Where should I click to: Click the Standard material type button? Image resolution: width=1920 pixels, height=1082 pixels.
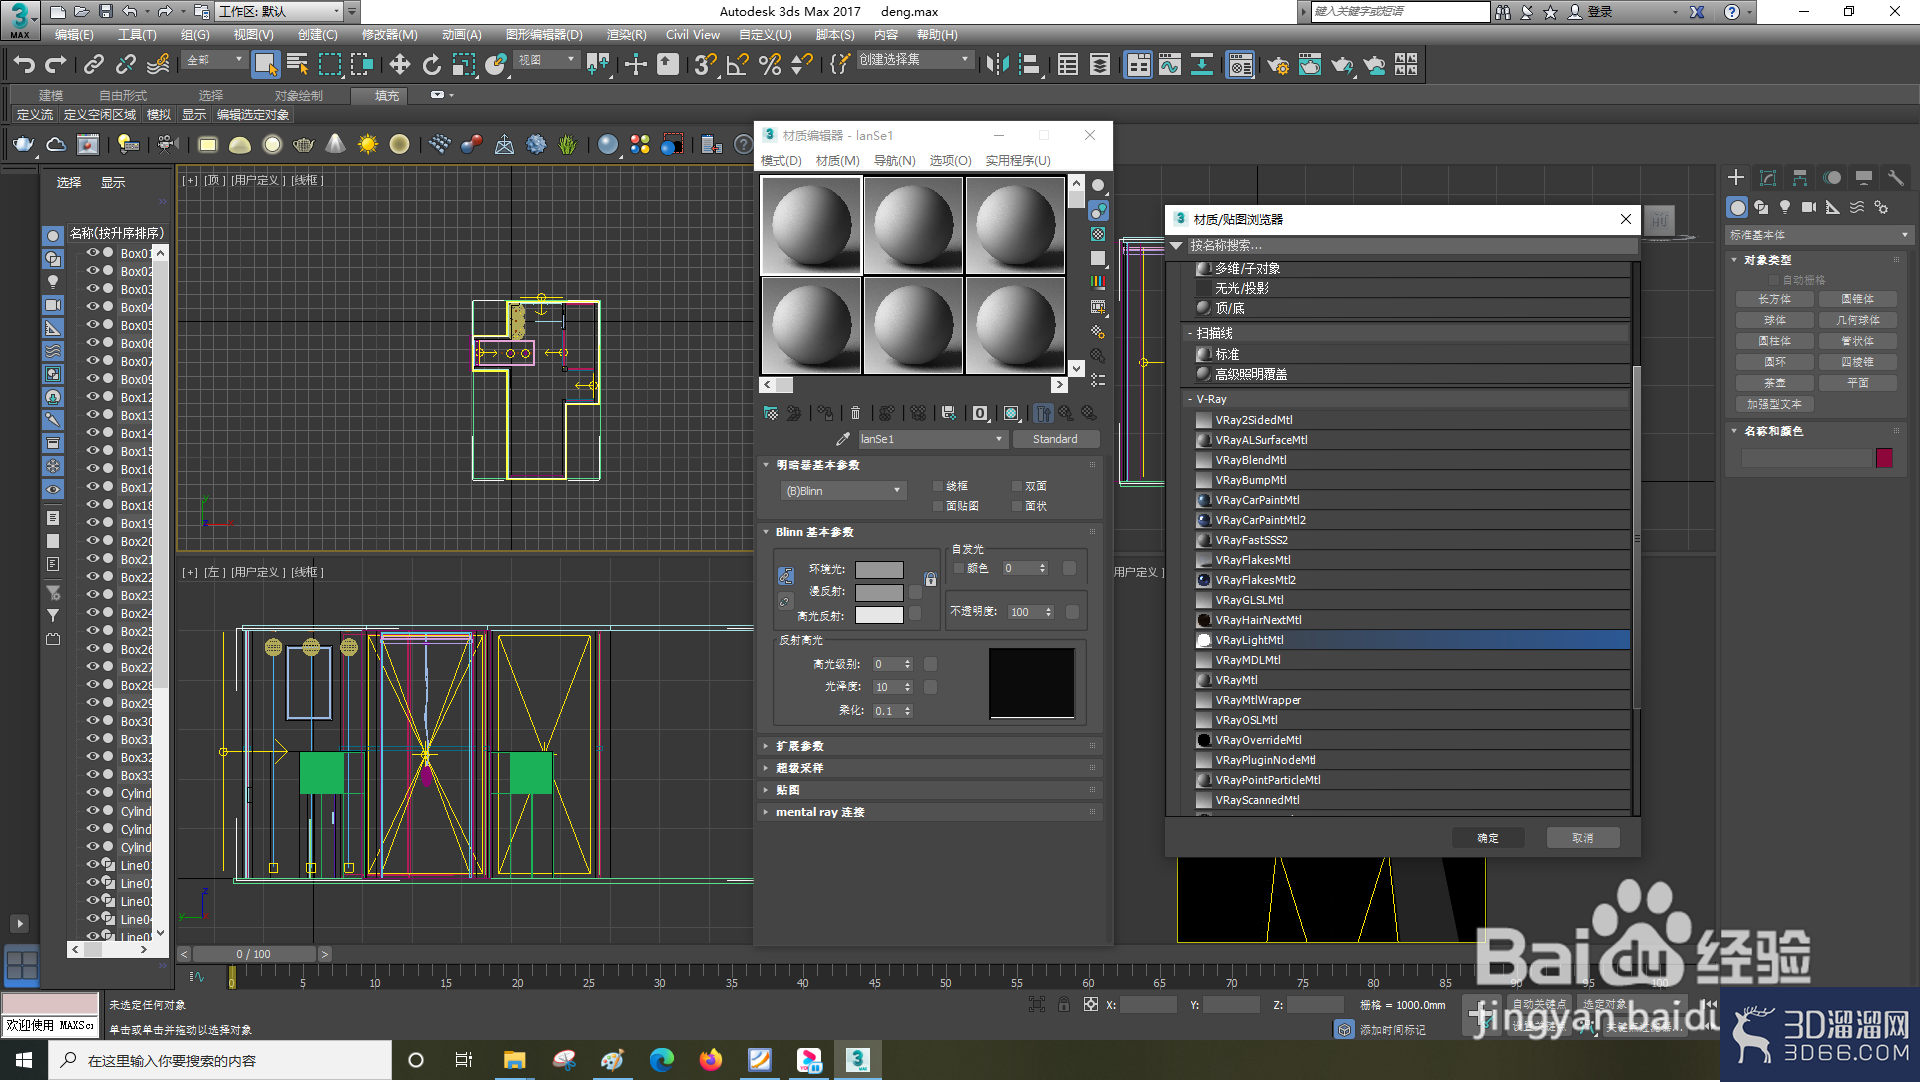[x=1055, y=439]
